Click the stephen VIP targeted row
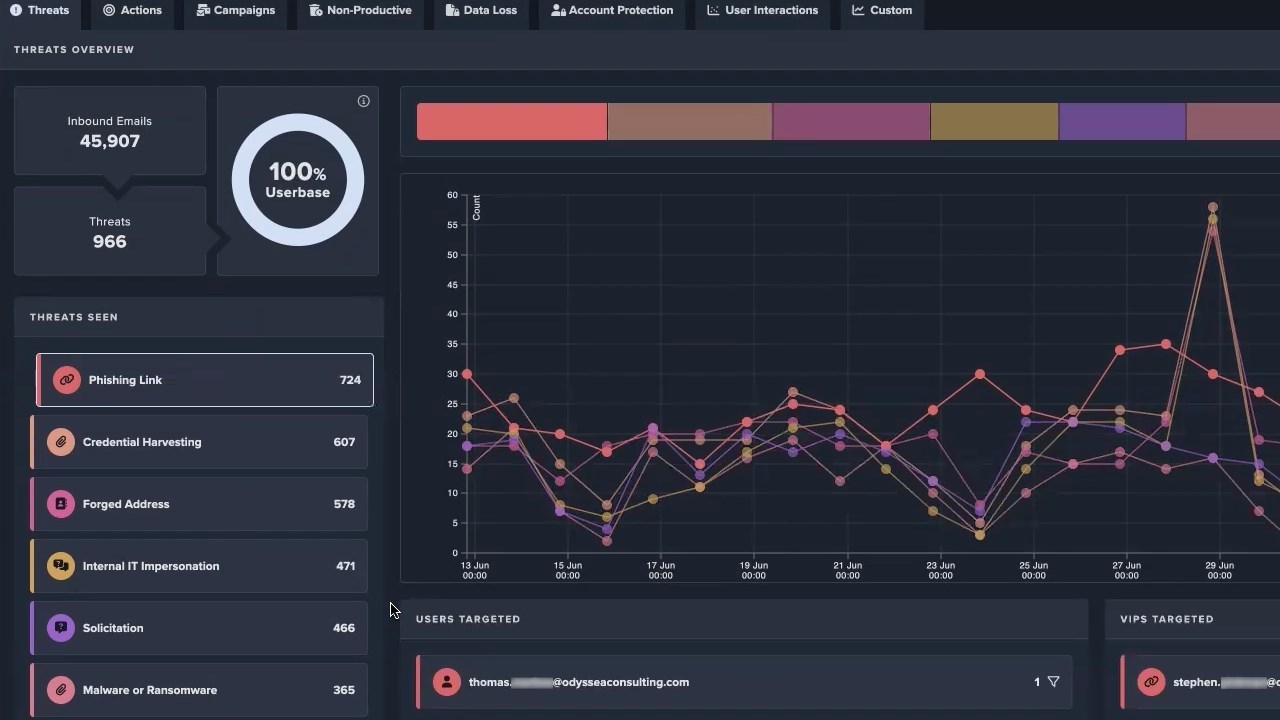The height and width of the screenshot is (720, 1280). pyautogui.click(x=1200, y=682)
